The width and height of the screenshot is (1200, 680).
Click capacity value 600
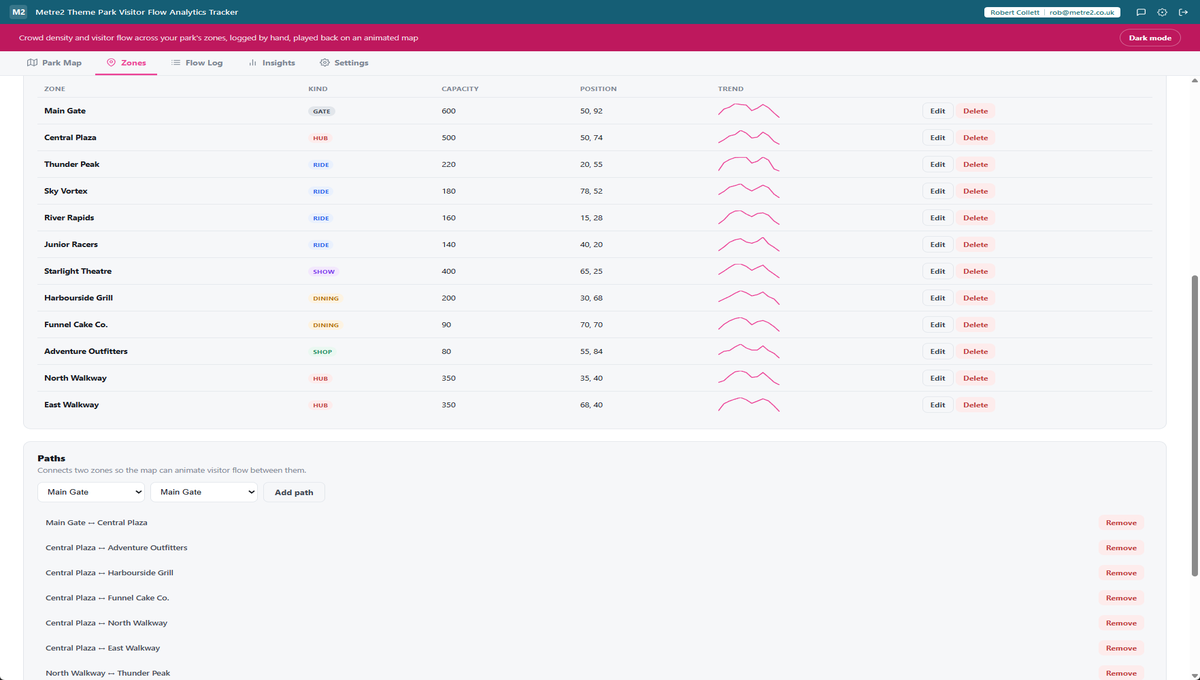(448, 111)
